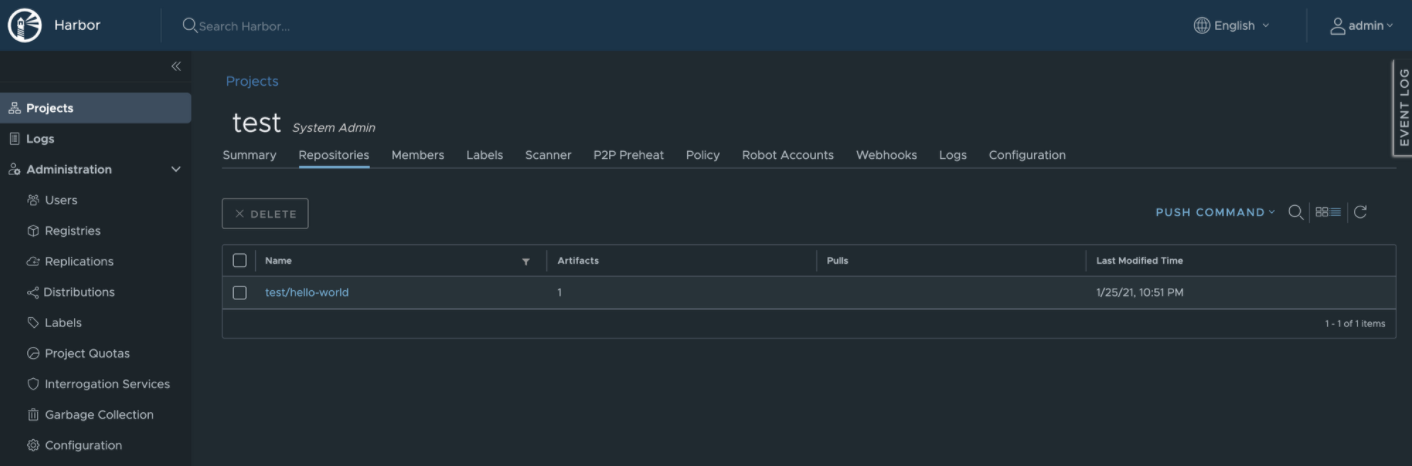Image resolution: width=1412 pixels, height=466 pixels.
Task: Click the Project Quotas icon
Action: point(33,354)
